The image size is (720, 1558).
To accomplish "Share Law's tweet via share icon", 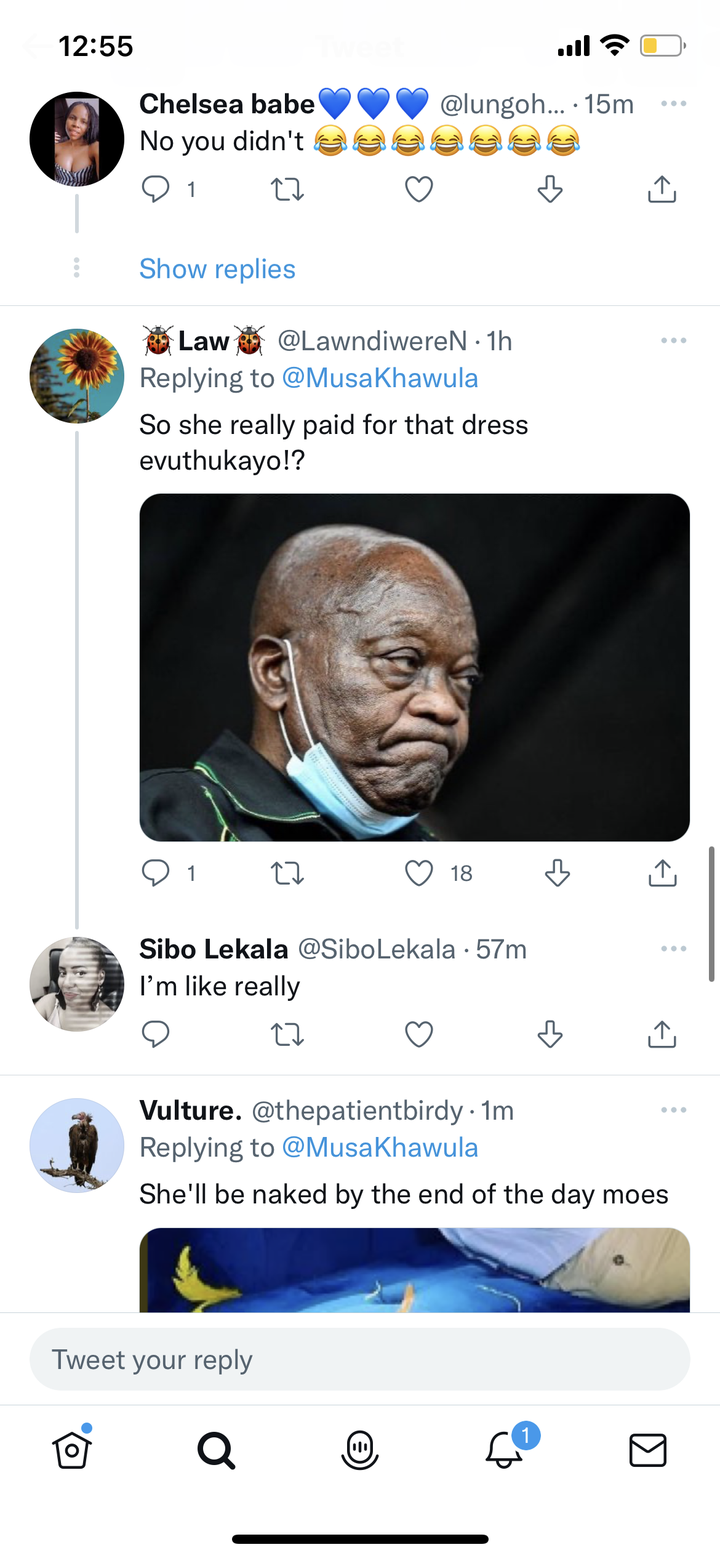I will [x=662, y=874].
